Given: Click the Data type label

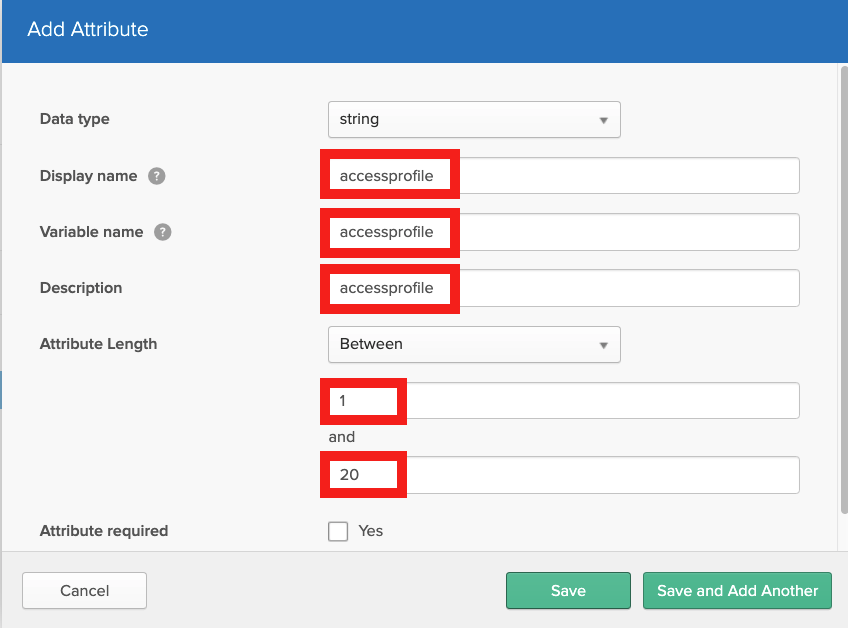Looking at the screenshot, I should tap(74, 119).
